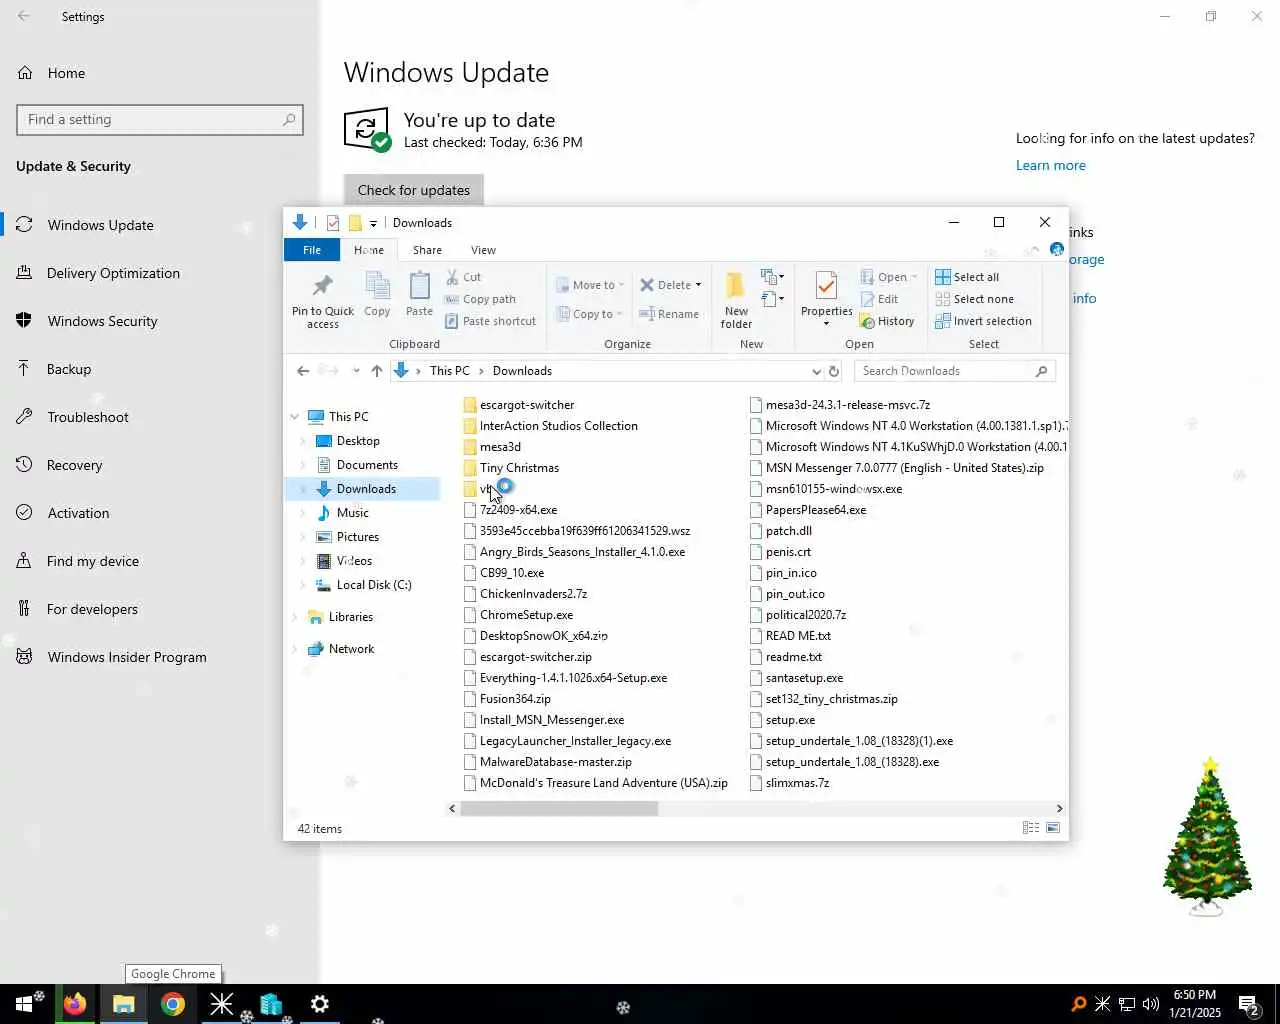1280x1024 pixels.
Task: Open the Learn more link
Action: click(x=1050, y=165)
